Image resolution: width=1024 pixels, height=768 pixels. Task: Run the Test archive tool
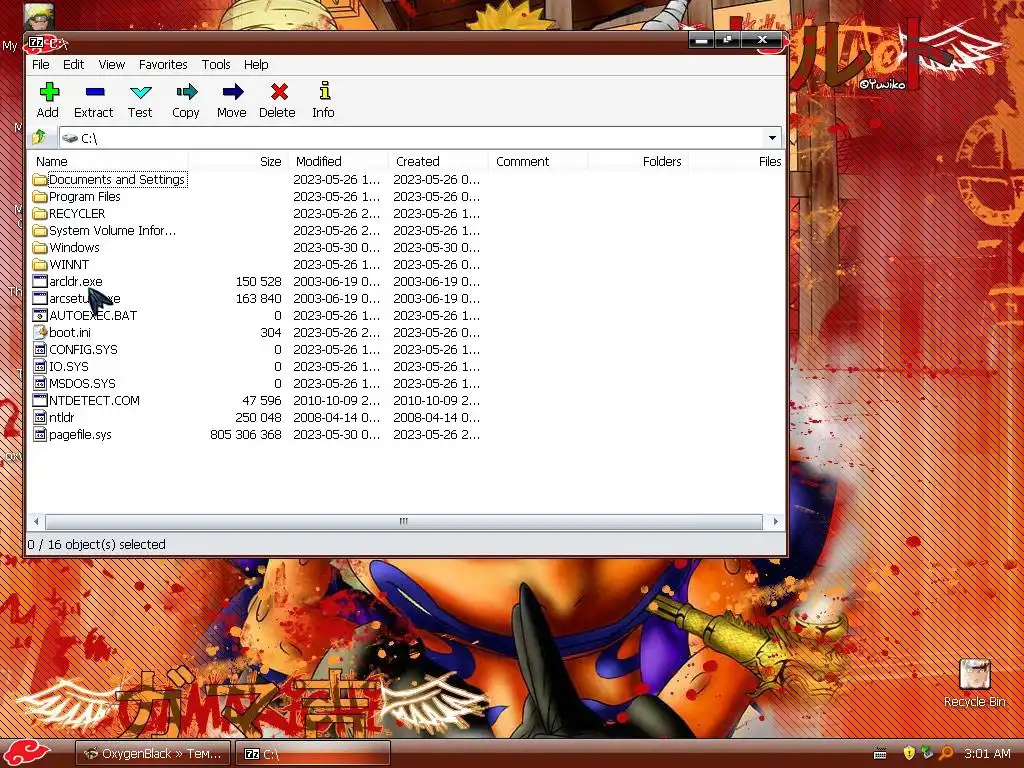[140, 92]
